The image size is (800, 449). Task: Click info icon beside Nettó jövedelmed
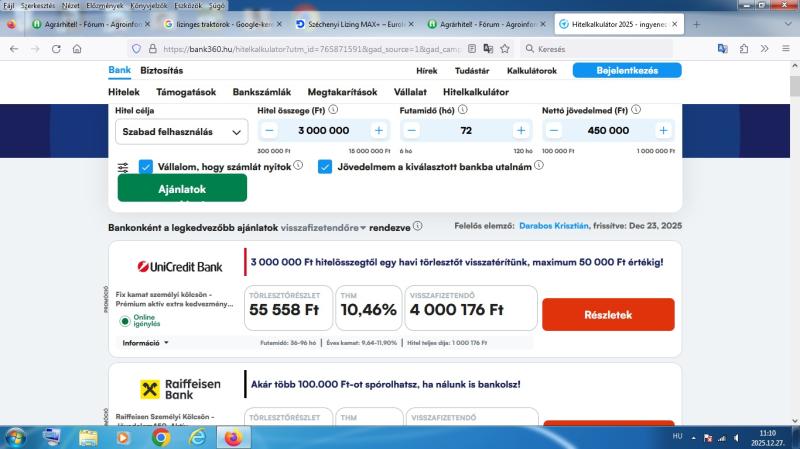pyautogui.click(x=636, y=110)
